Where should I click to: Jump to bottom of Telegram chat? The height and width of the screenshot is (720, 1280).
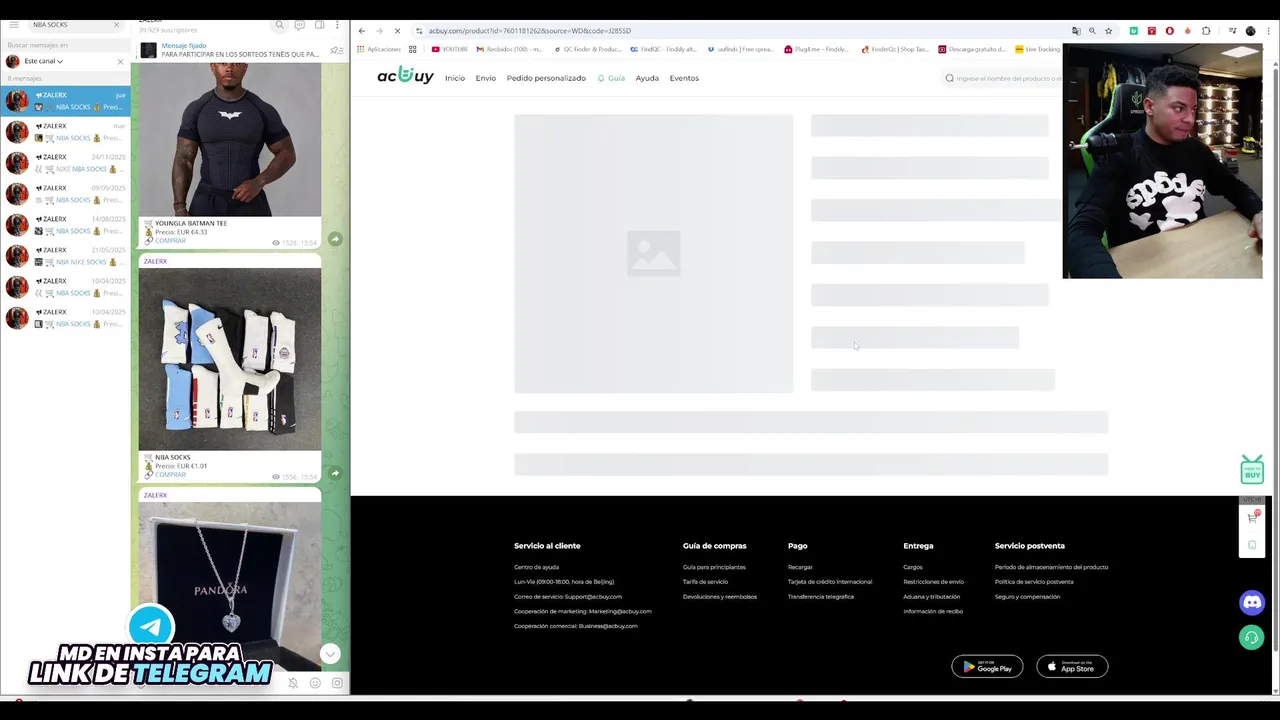330,654
